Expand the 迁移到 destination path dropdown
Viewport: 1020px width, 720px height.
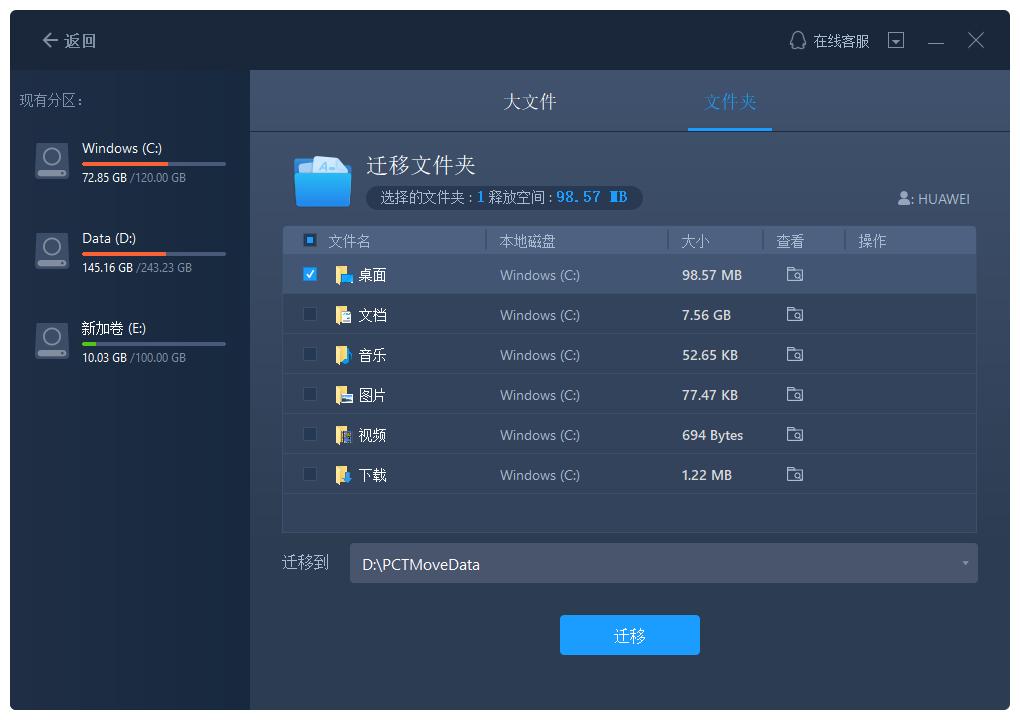pyautogui.click(x=965, y=564)
